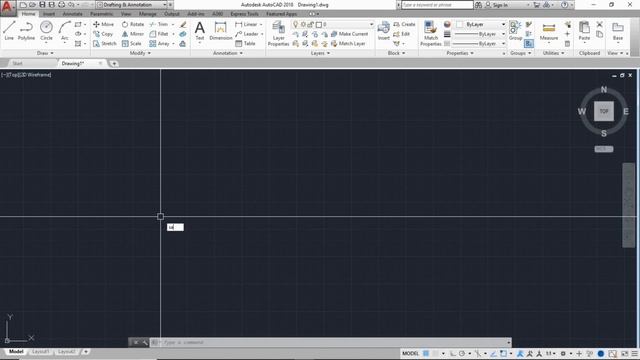Viewport: 640px width, 360px height.
Task: Switch to the Express Tools tab
Action: (244, 14)
